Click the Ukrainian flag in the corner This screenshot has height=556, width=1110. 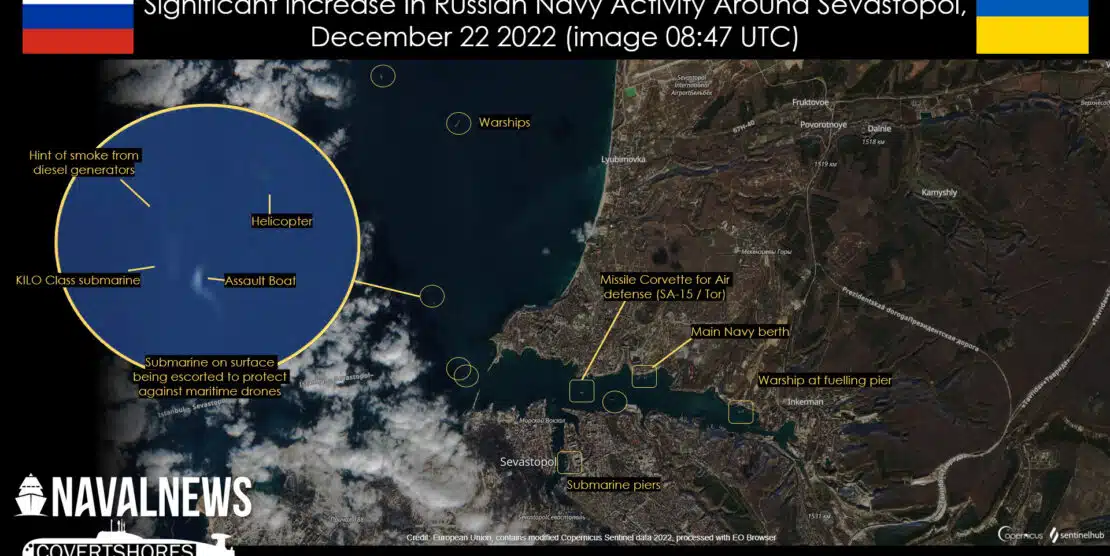(1032, 27)
